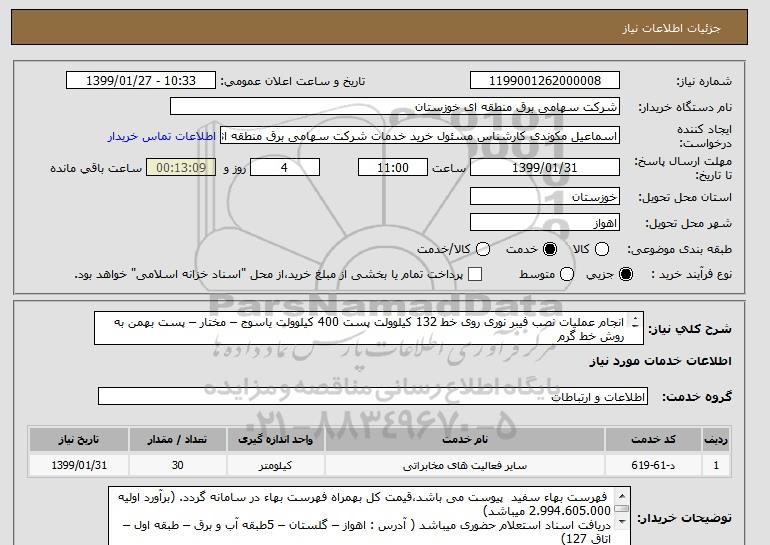Click need date cell 1399/01/31 in table
This screenshot has width=770, height=545.
click(x=79, y=465)
